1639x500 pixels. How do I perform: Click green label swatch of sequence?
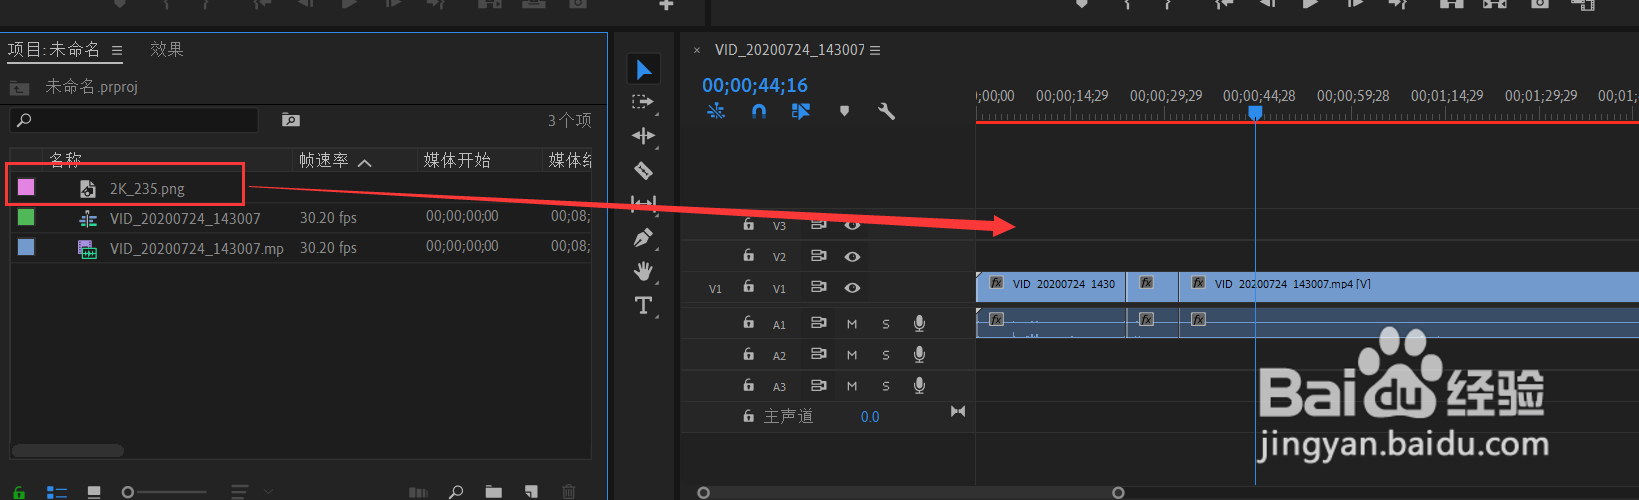26,217
